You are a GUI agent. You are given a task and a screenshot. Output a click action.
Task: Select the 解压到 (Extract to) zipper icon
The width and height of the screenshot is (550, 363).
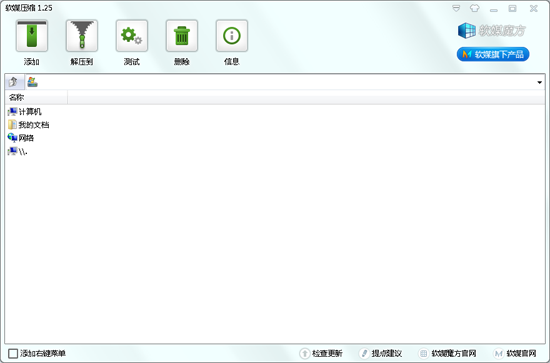click(x=82, y=36)
